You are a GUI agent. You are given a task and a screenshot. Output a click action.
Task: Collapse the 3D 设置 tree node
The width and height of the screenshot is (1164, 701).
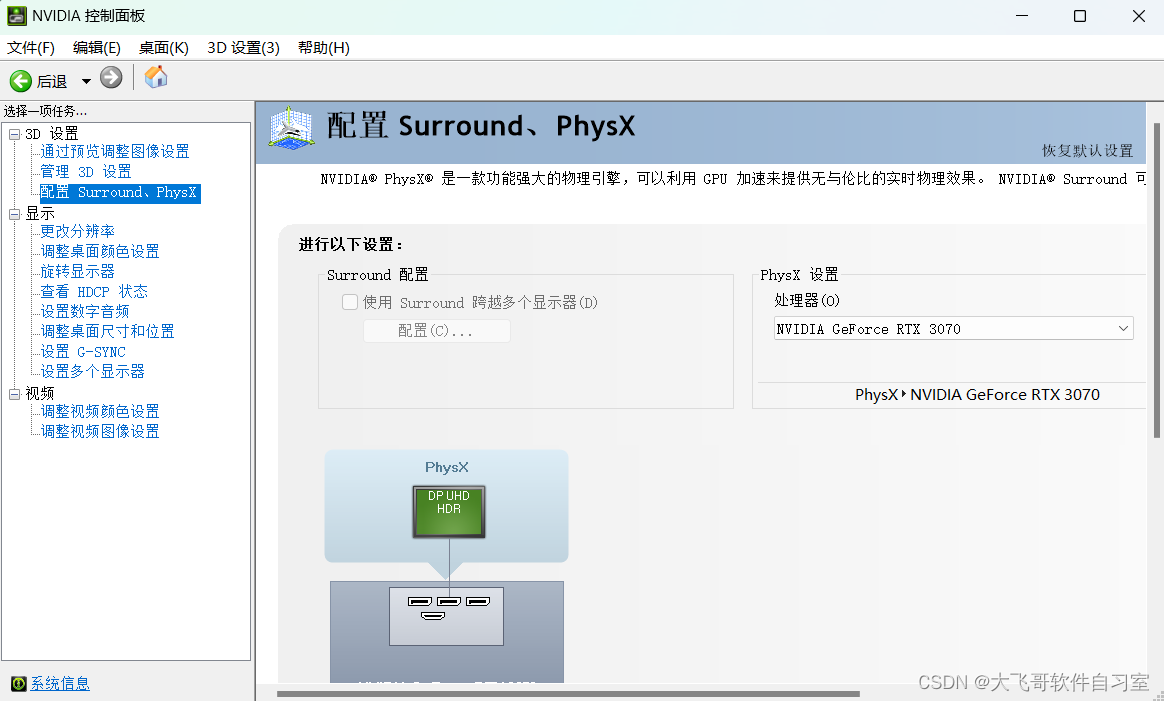pos(14,134)
